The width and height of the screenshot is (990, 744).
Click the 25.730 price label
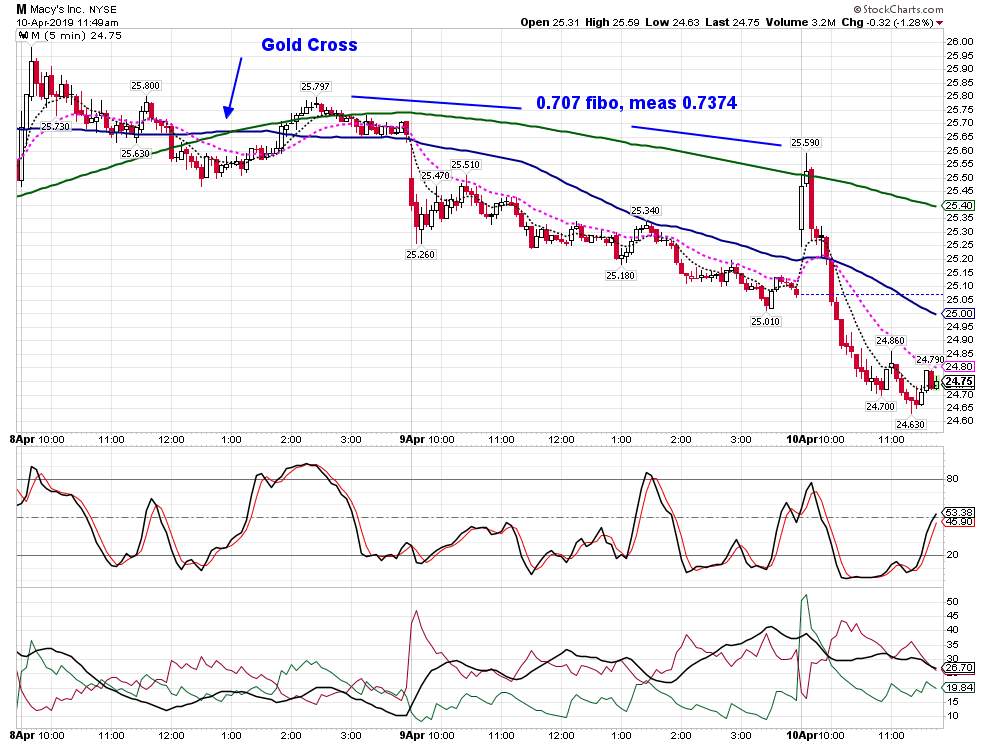click(56, 127)
